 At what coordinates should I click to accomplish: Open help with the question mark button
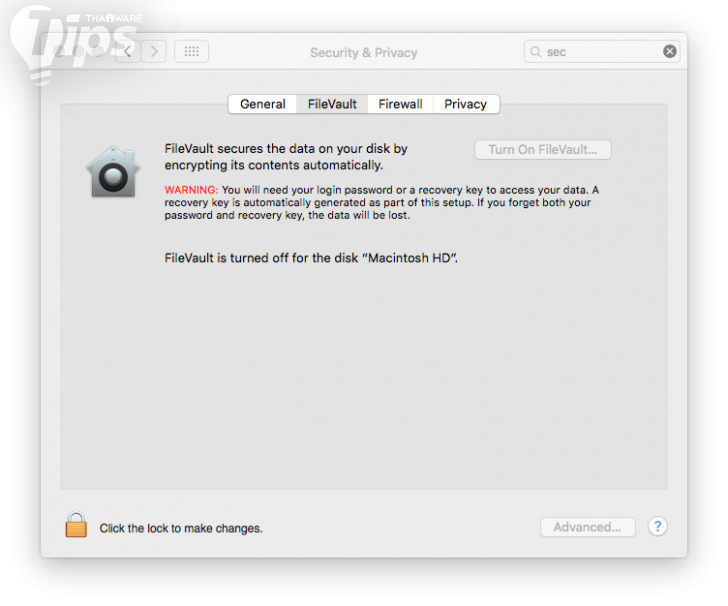coord(657,527)
